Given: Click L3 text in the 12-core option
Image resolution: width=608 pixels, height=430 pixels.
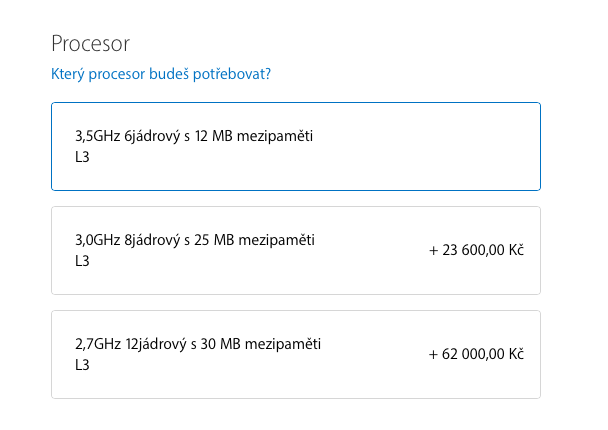Looking at the screenshot, I should [x=83, y=365].
